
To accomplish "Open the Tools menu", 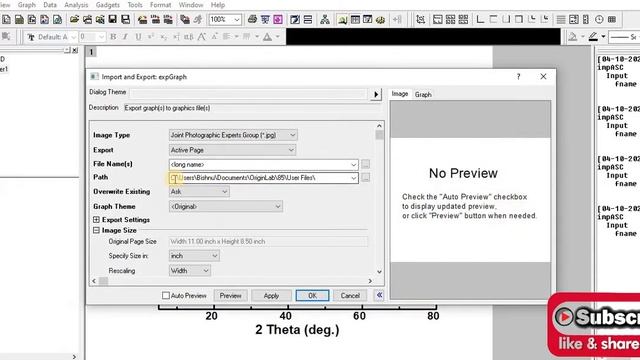I will (135, 5).
